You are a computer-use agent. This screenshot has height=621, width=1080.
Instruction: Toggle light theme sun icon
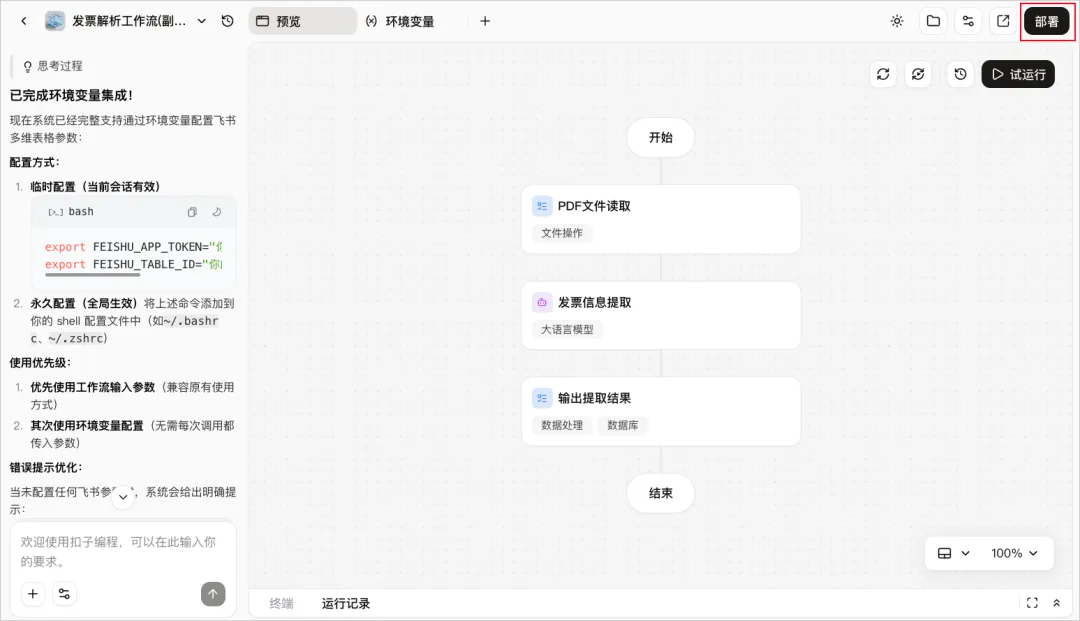point(897,21)
